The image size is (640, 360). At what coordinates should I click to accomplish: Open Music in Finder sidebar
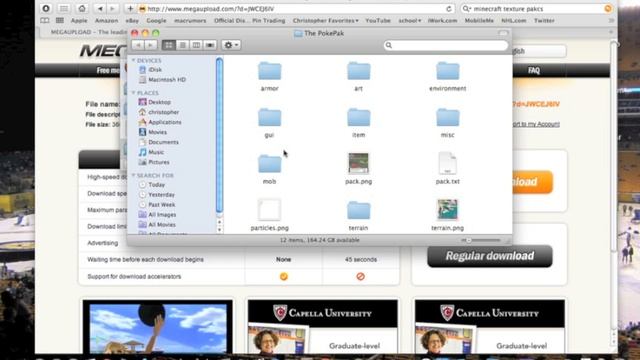151,152
